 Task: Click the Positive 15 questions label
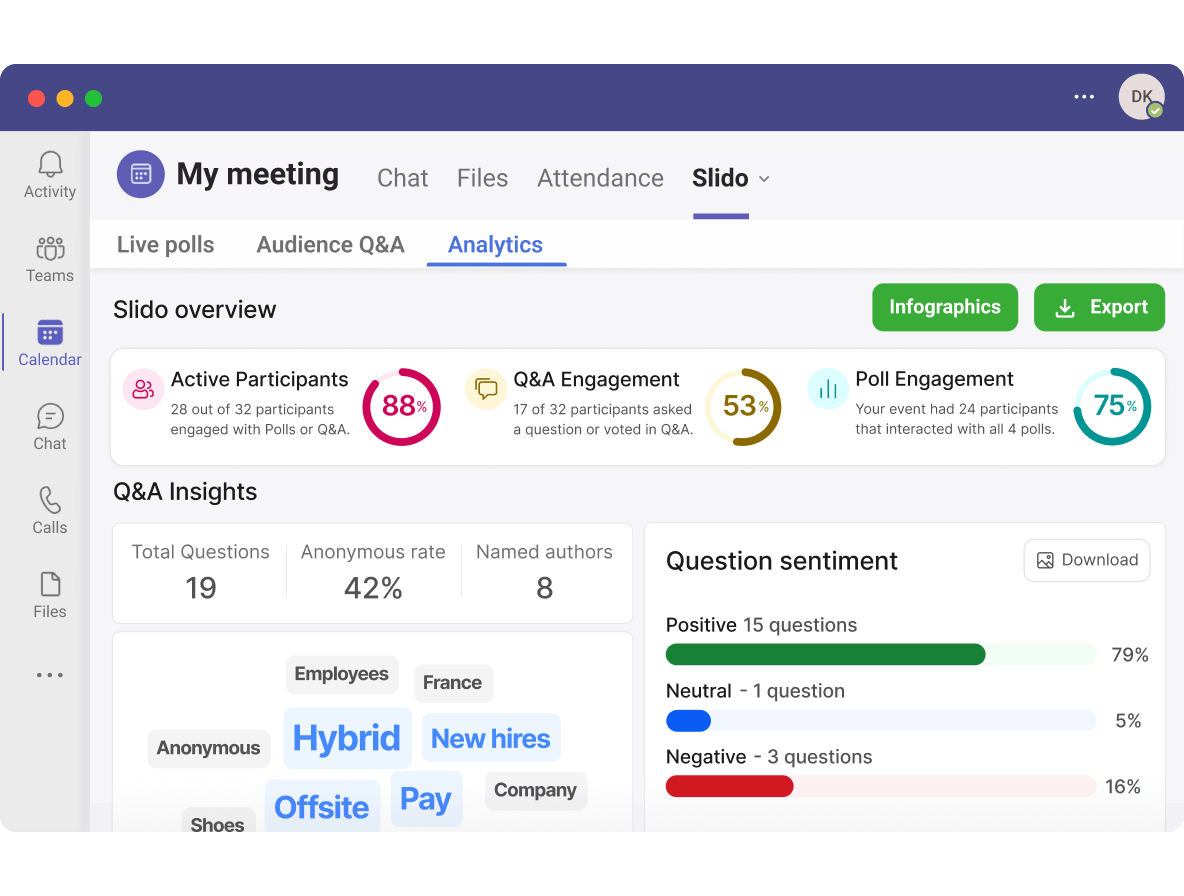click(761, 625)
